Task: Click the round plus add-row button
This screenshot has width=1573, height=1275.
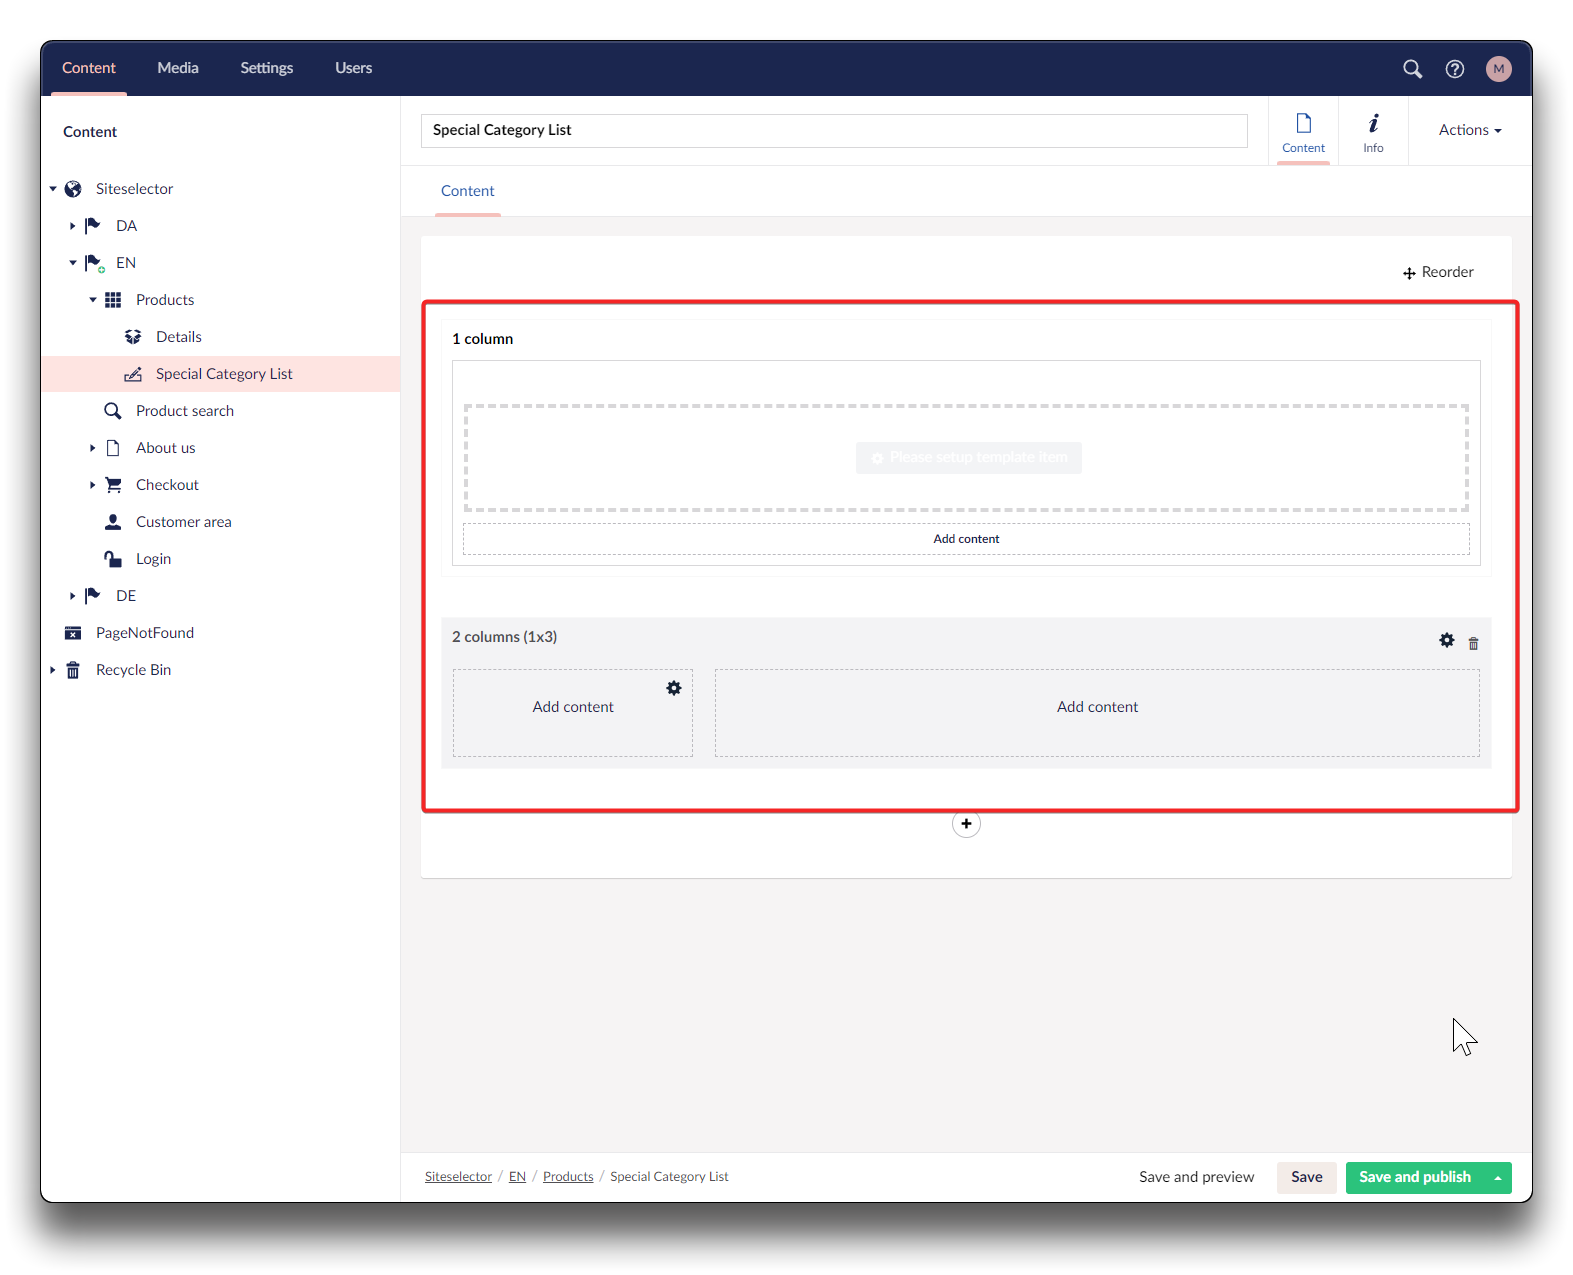Action: (966, 824)
